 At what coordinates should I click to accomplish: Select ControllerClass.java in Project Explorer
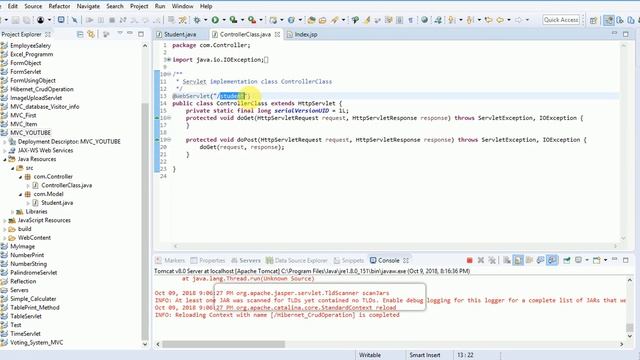66,185
